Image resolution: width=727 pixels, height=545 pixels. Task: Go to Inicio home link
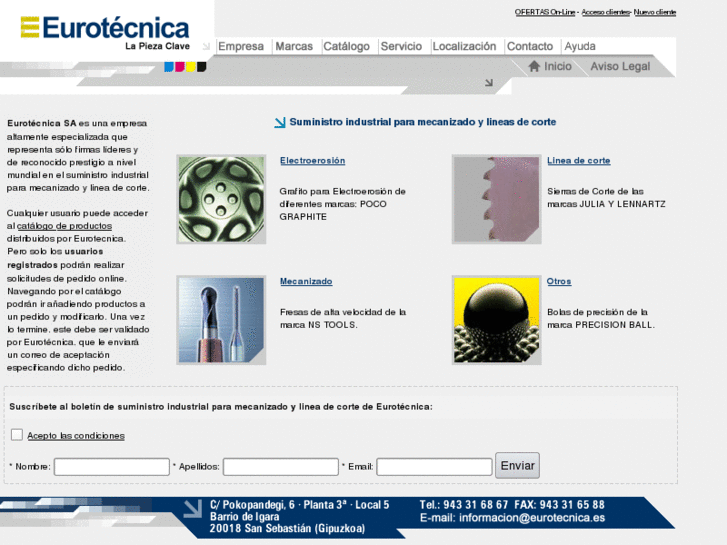coord(557,66)
